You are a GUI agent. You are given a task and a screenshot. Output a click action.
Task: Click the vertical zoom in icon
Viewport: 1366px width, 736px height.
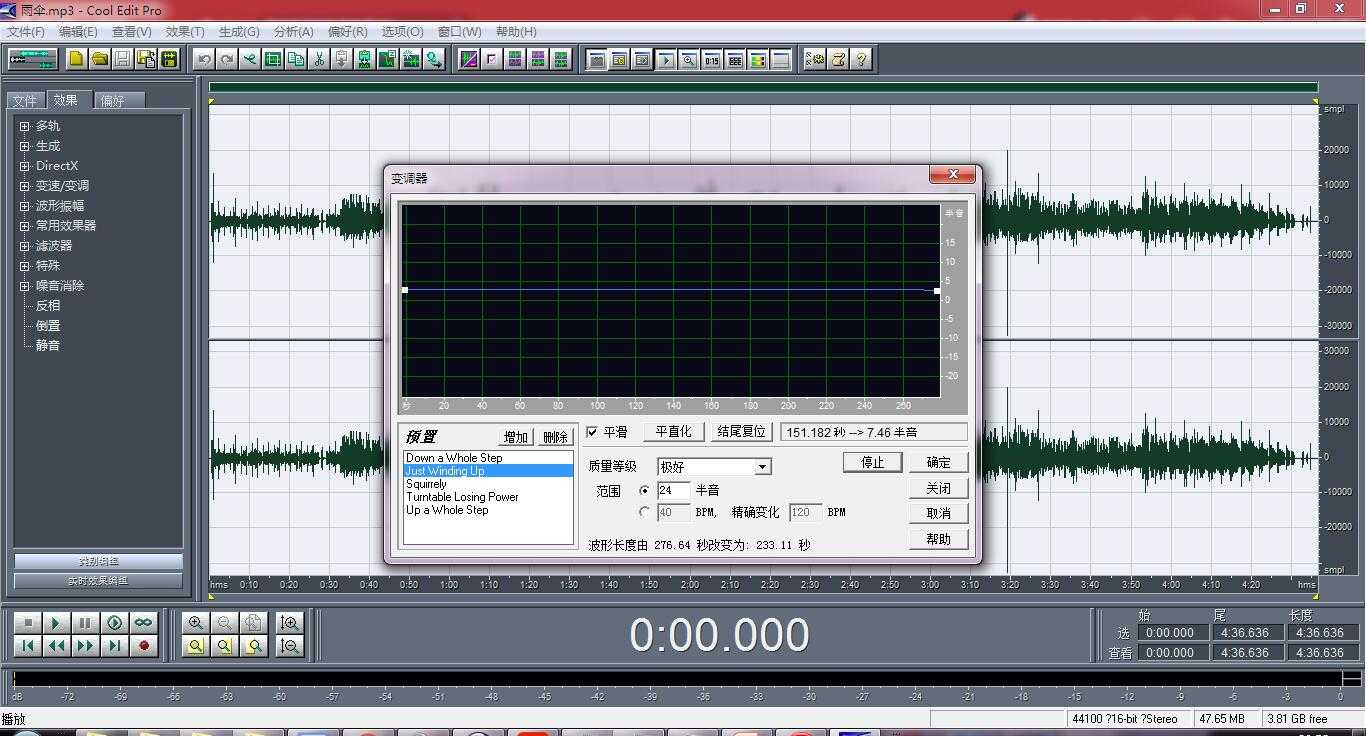(x=290, y=623)
